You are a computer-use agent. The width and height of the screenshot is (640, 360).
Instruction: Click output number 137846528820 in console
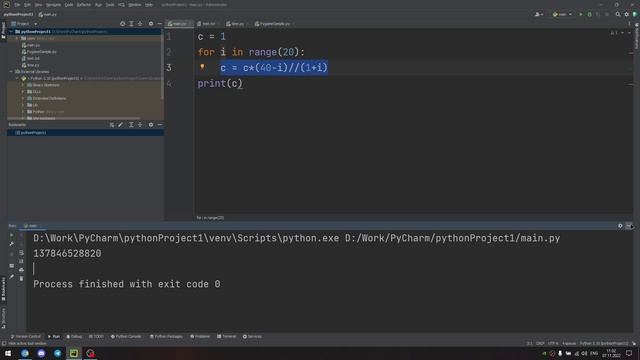pos(67,253)
